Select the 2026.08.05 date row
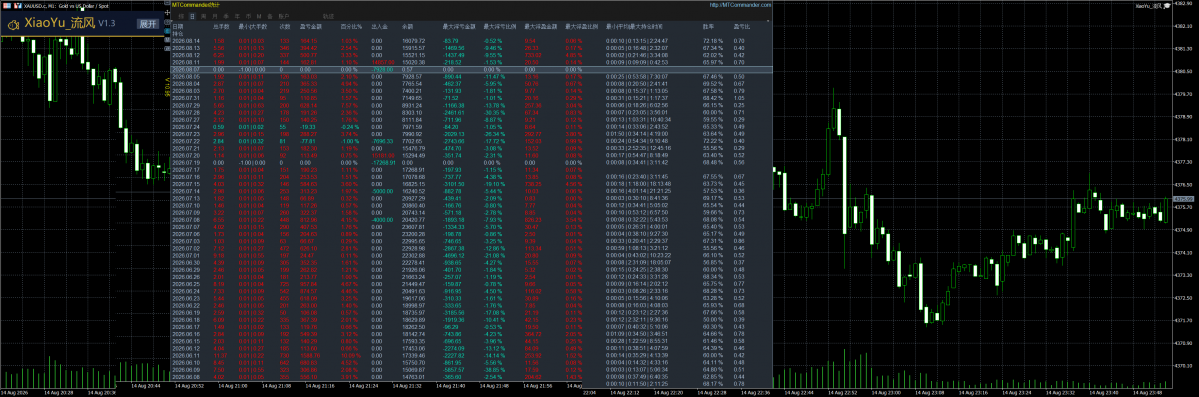The width and height of the screenshot is (1199, 397). point(472,76)
